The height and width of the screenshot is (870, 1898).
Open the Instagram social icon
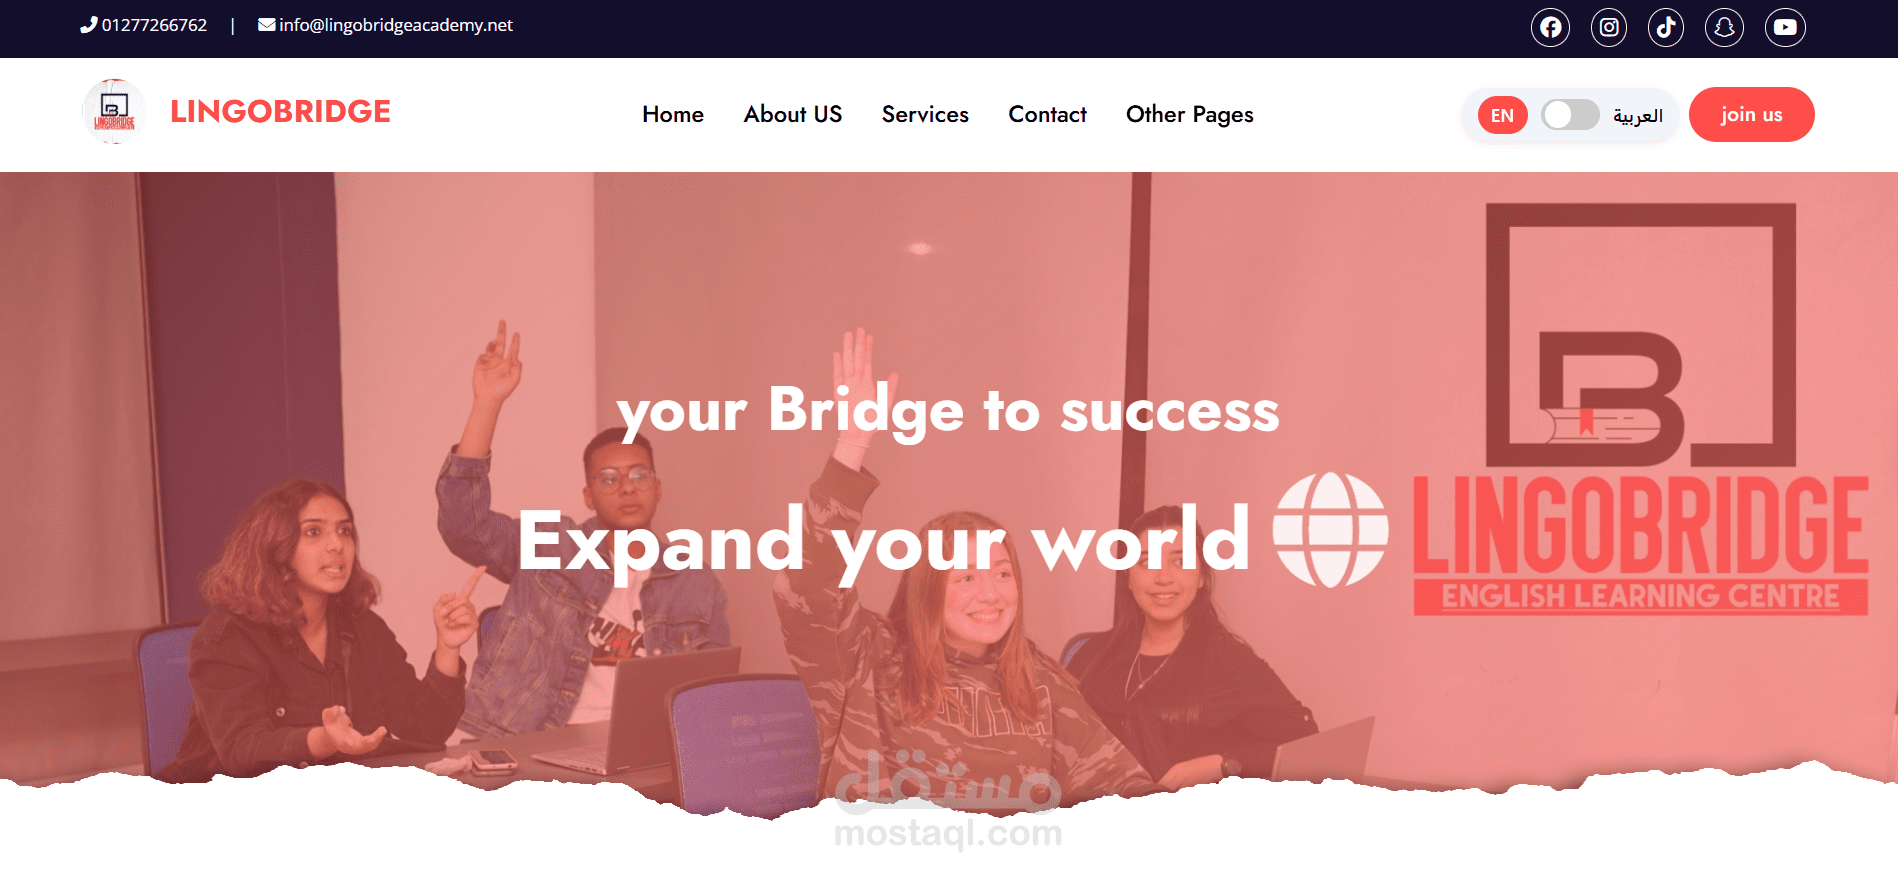tap(1609, 27)
